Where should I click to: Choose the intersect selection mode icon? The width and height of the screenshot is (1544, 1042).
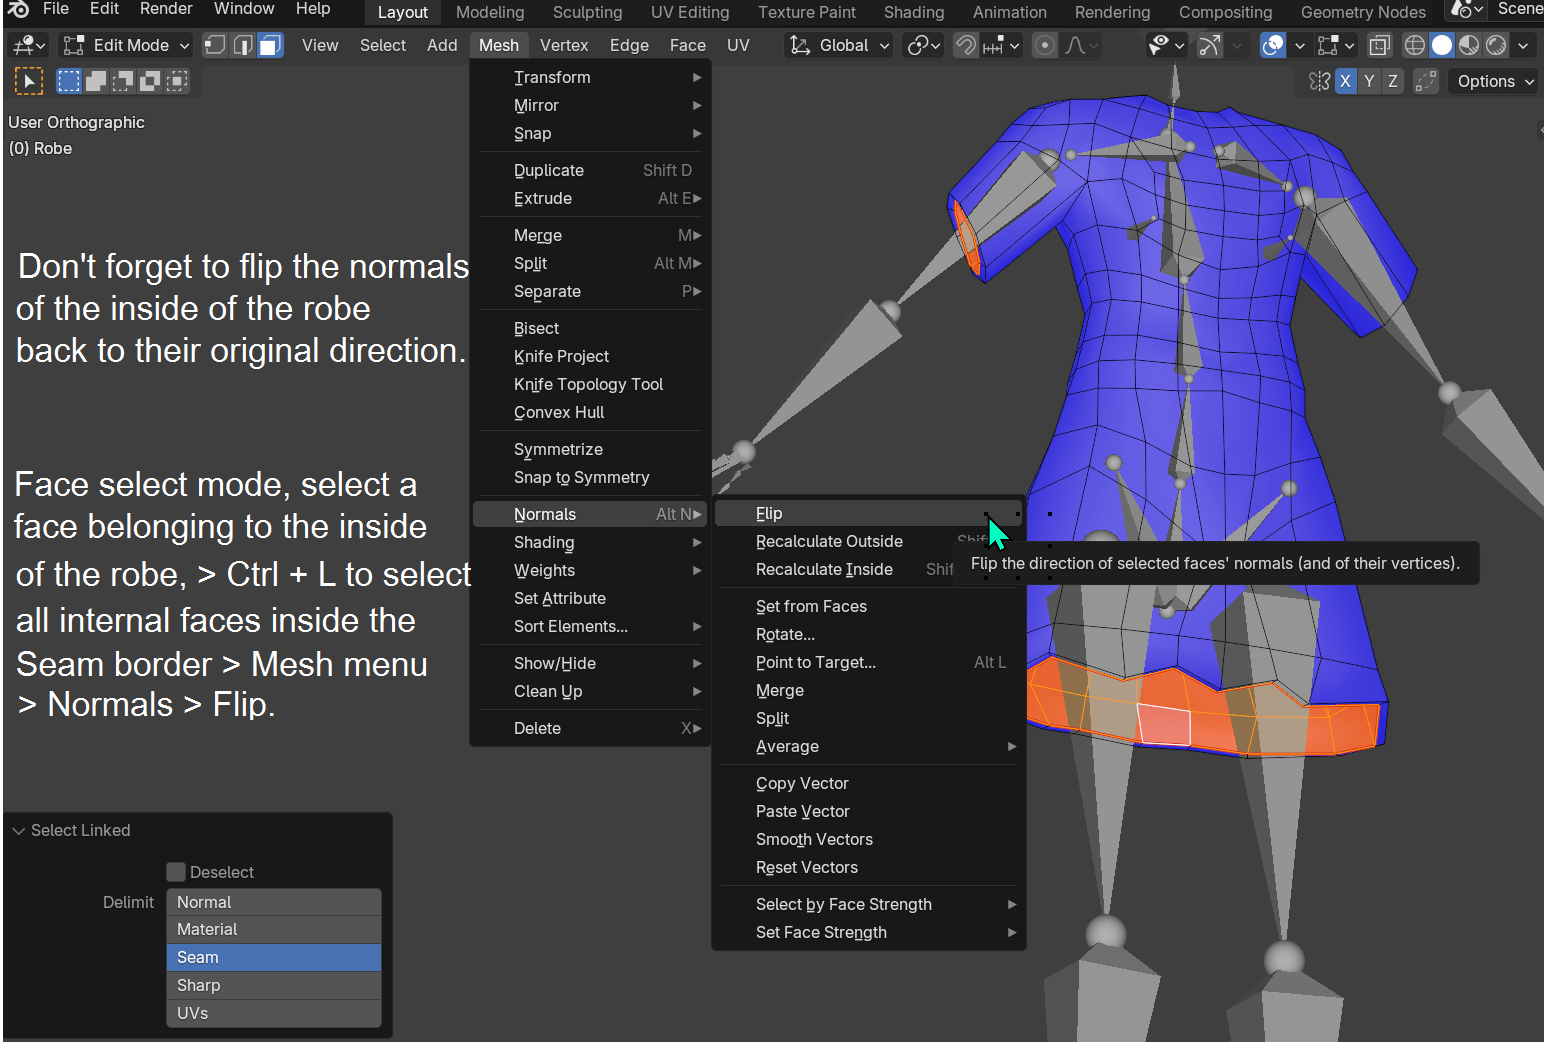[x=177, y=82]
